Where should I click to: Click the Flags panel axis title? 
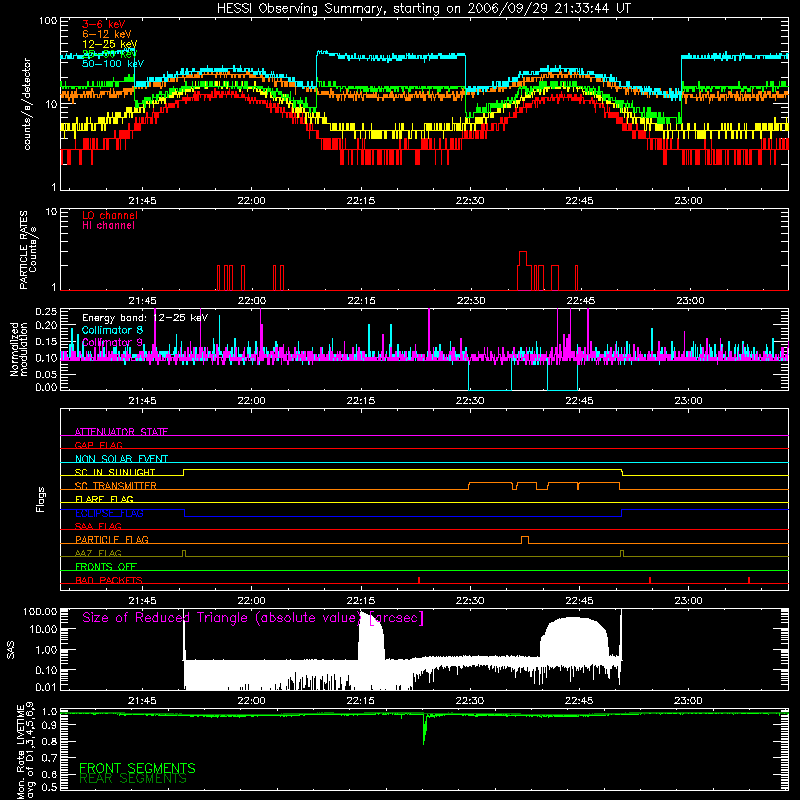41,499
